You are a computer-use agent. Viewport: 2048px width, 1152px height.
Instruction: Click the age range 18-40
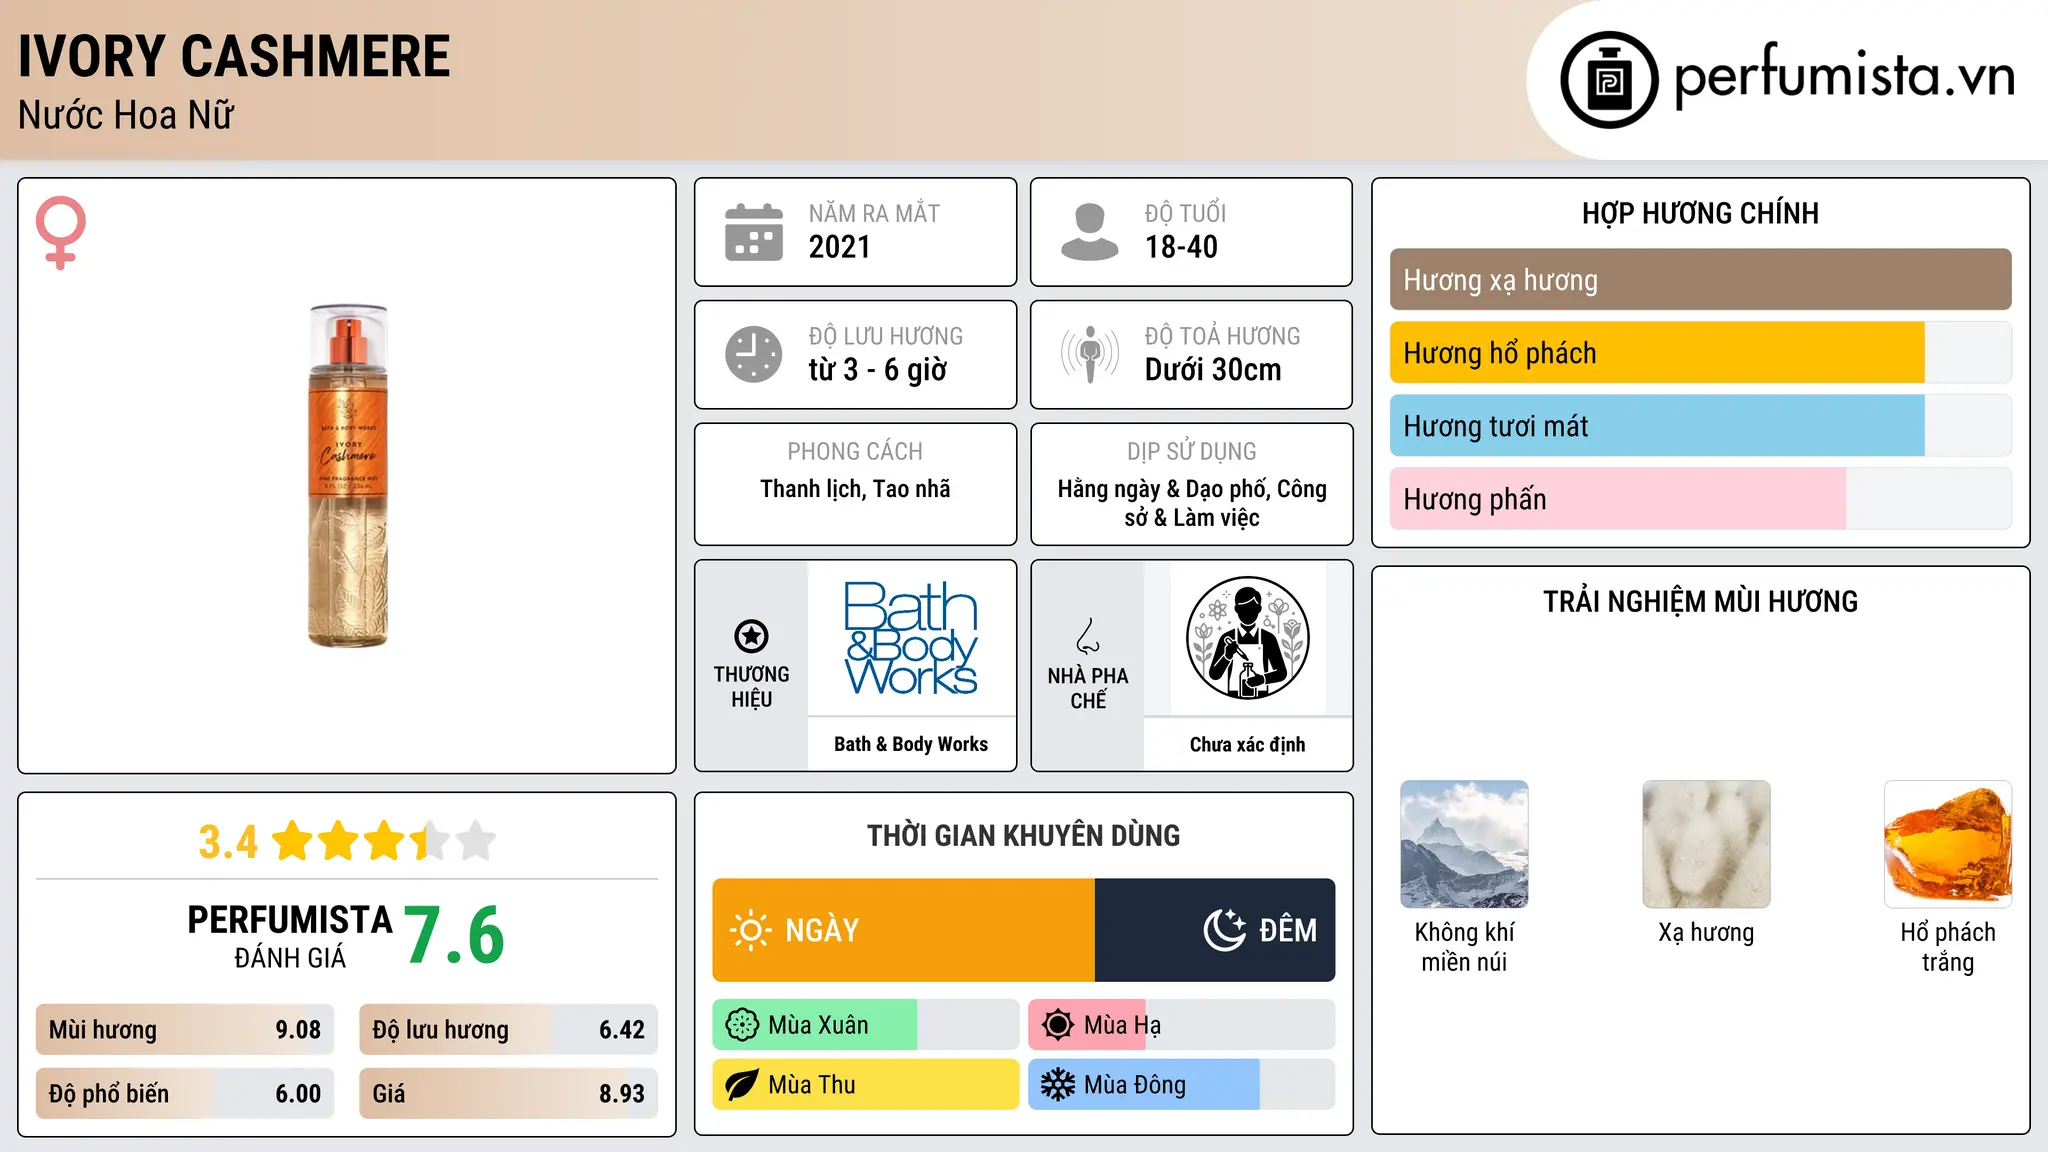[x=1181, y=247]
